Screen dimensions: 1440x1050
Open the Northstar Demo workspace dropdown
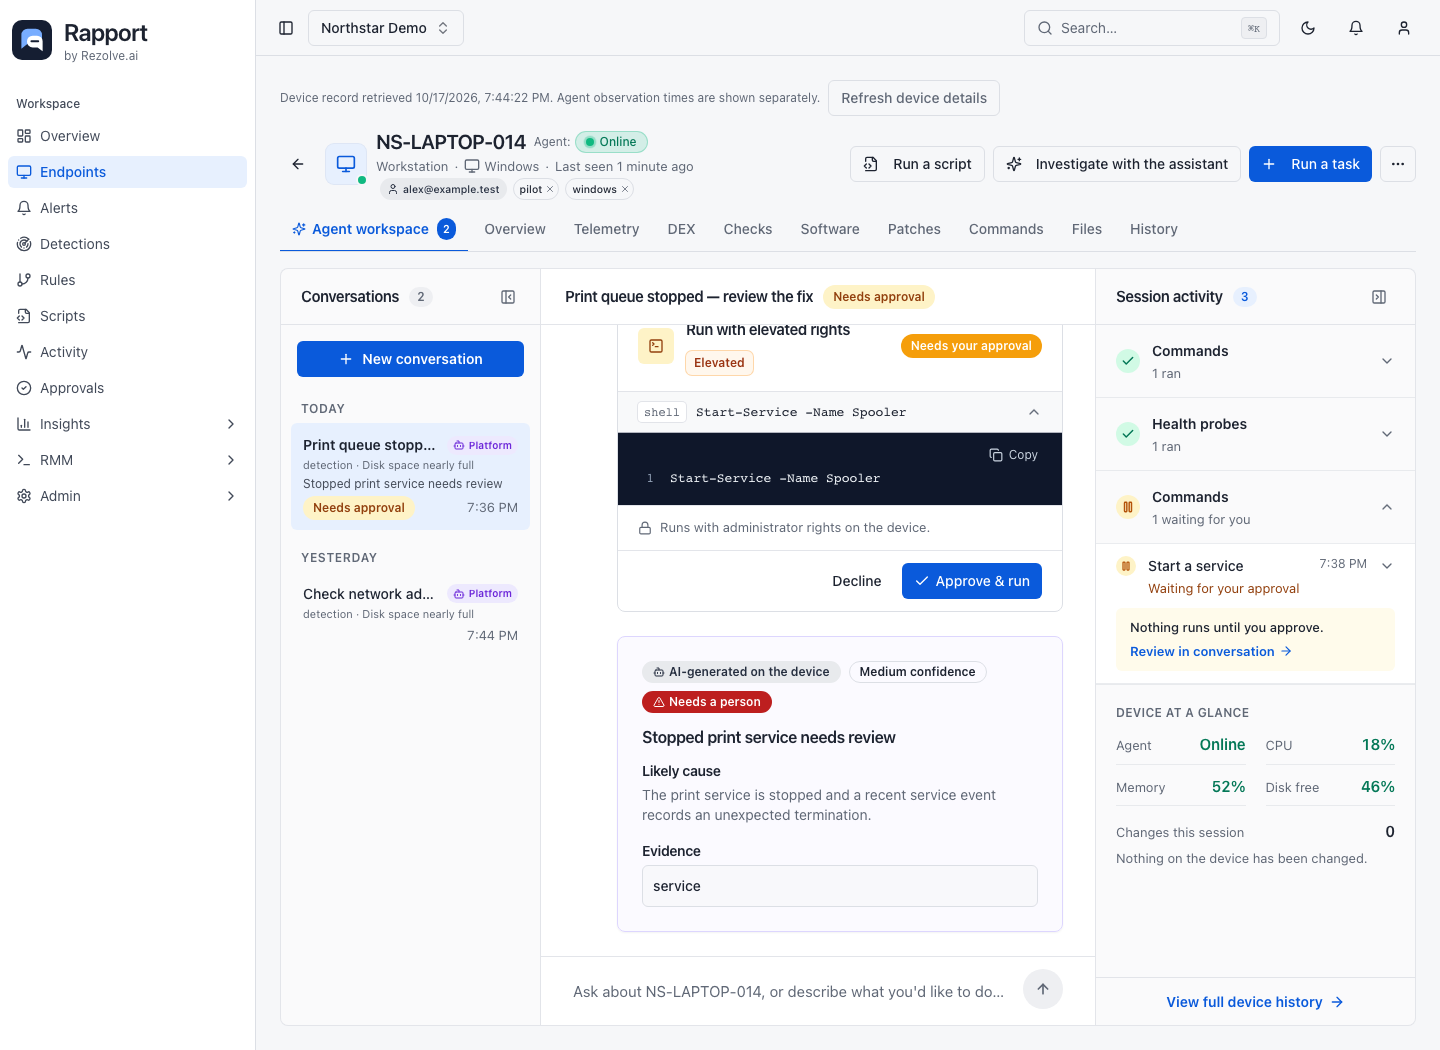click(386, 28)
